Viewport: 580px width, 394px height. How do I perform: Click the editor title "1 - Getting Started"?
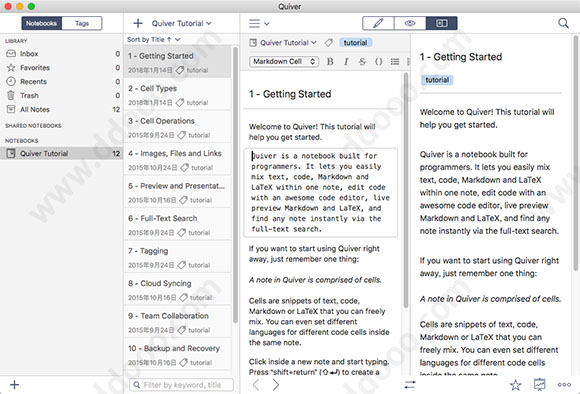pos(290,94)
